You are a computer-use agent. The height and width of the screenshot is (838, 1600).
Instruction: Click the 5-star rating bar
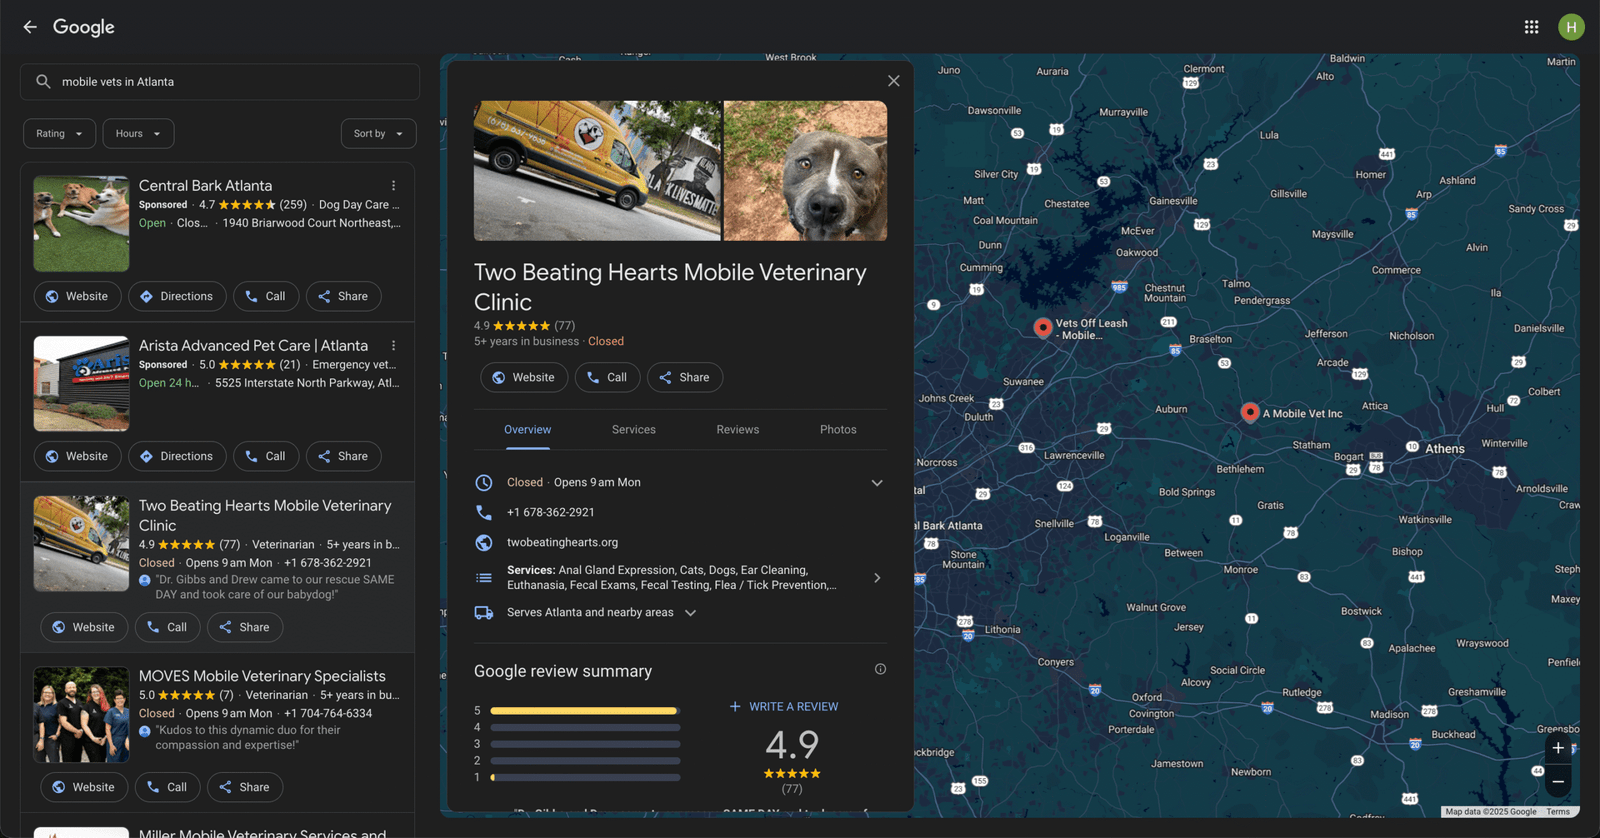(585, 711)
